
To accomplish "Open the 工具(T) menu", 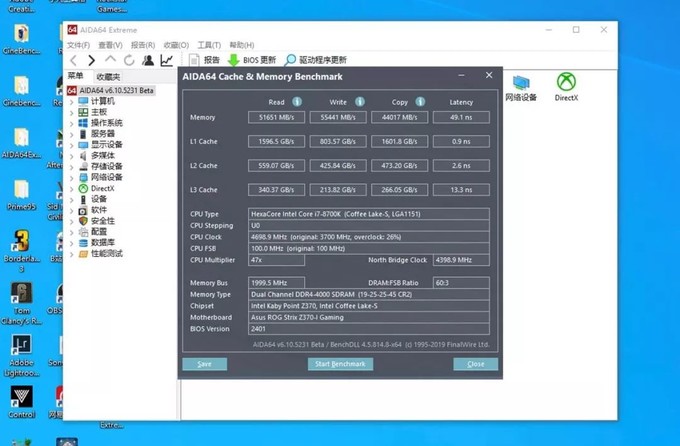I will [x=209, y=45].
